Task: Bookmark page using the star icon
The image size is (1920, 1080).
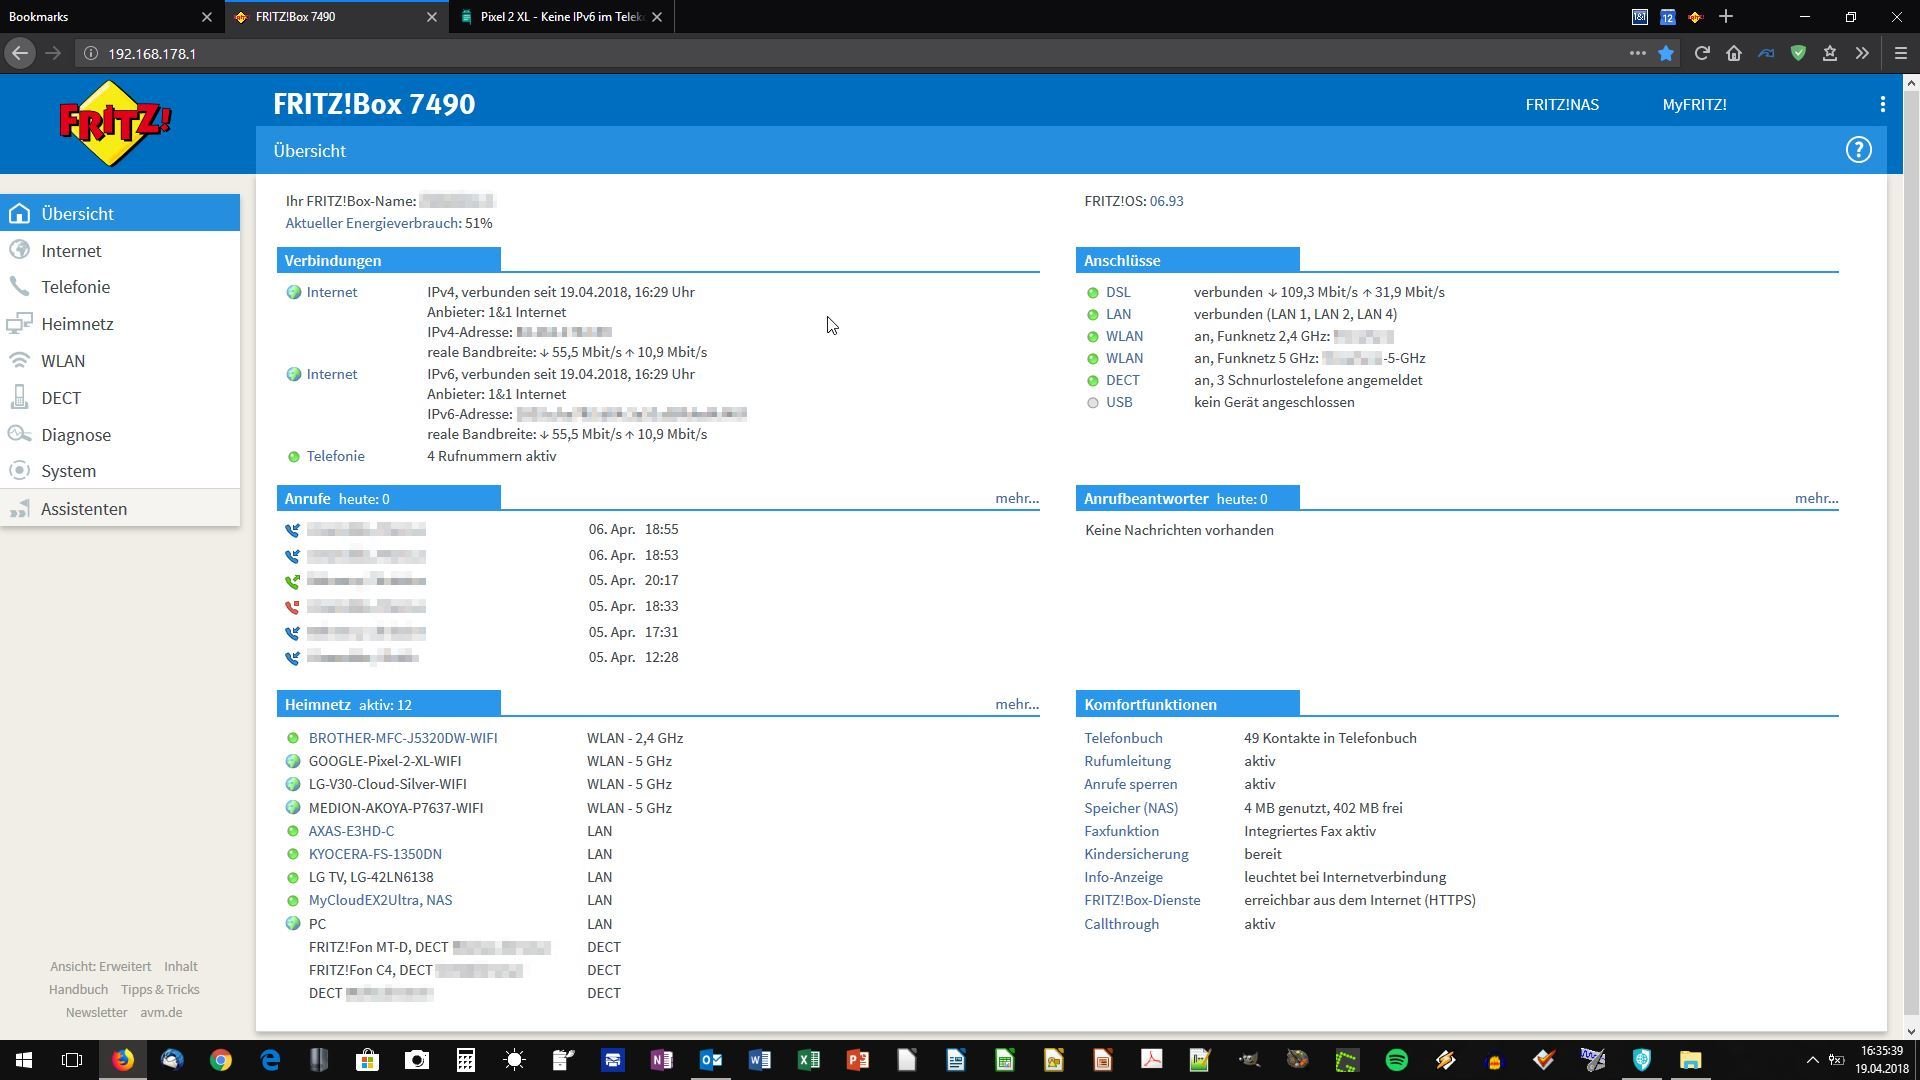Action: click(1666, 54)
